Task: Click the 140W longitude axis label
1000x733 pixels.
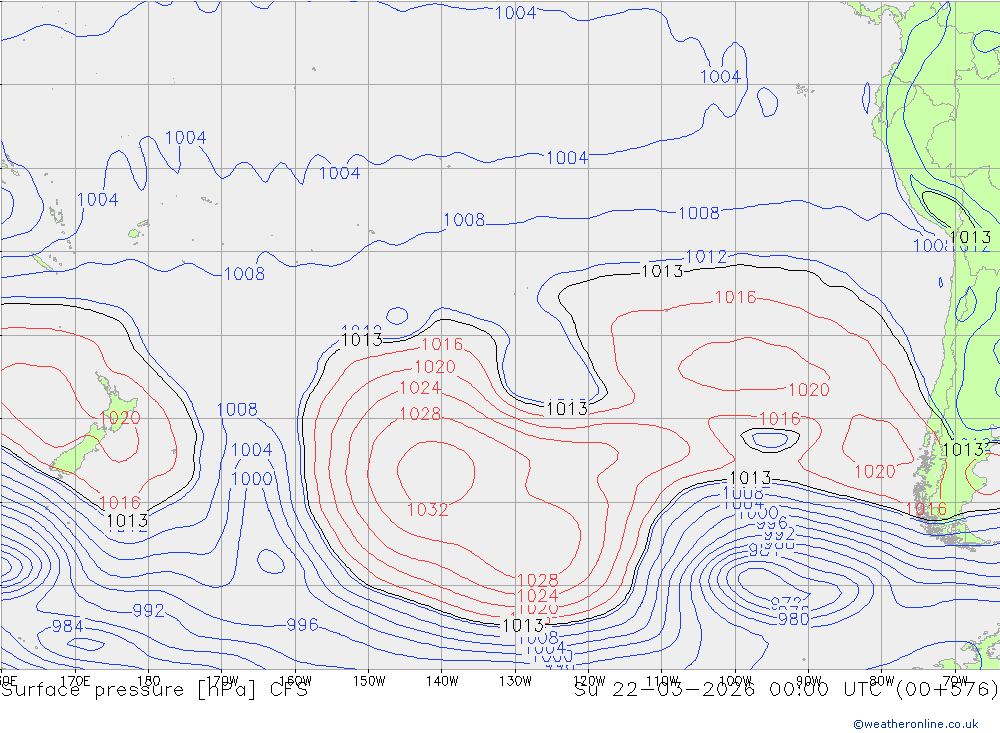Action: [x=442, y=681]
